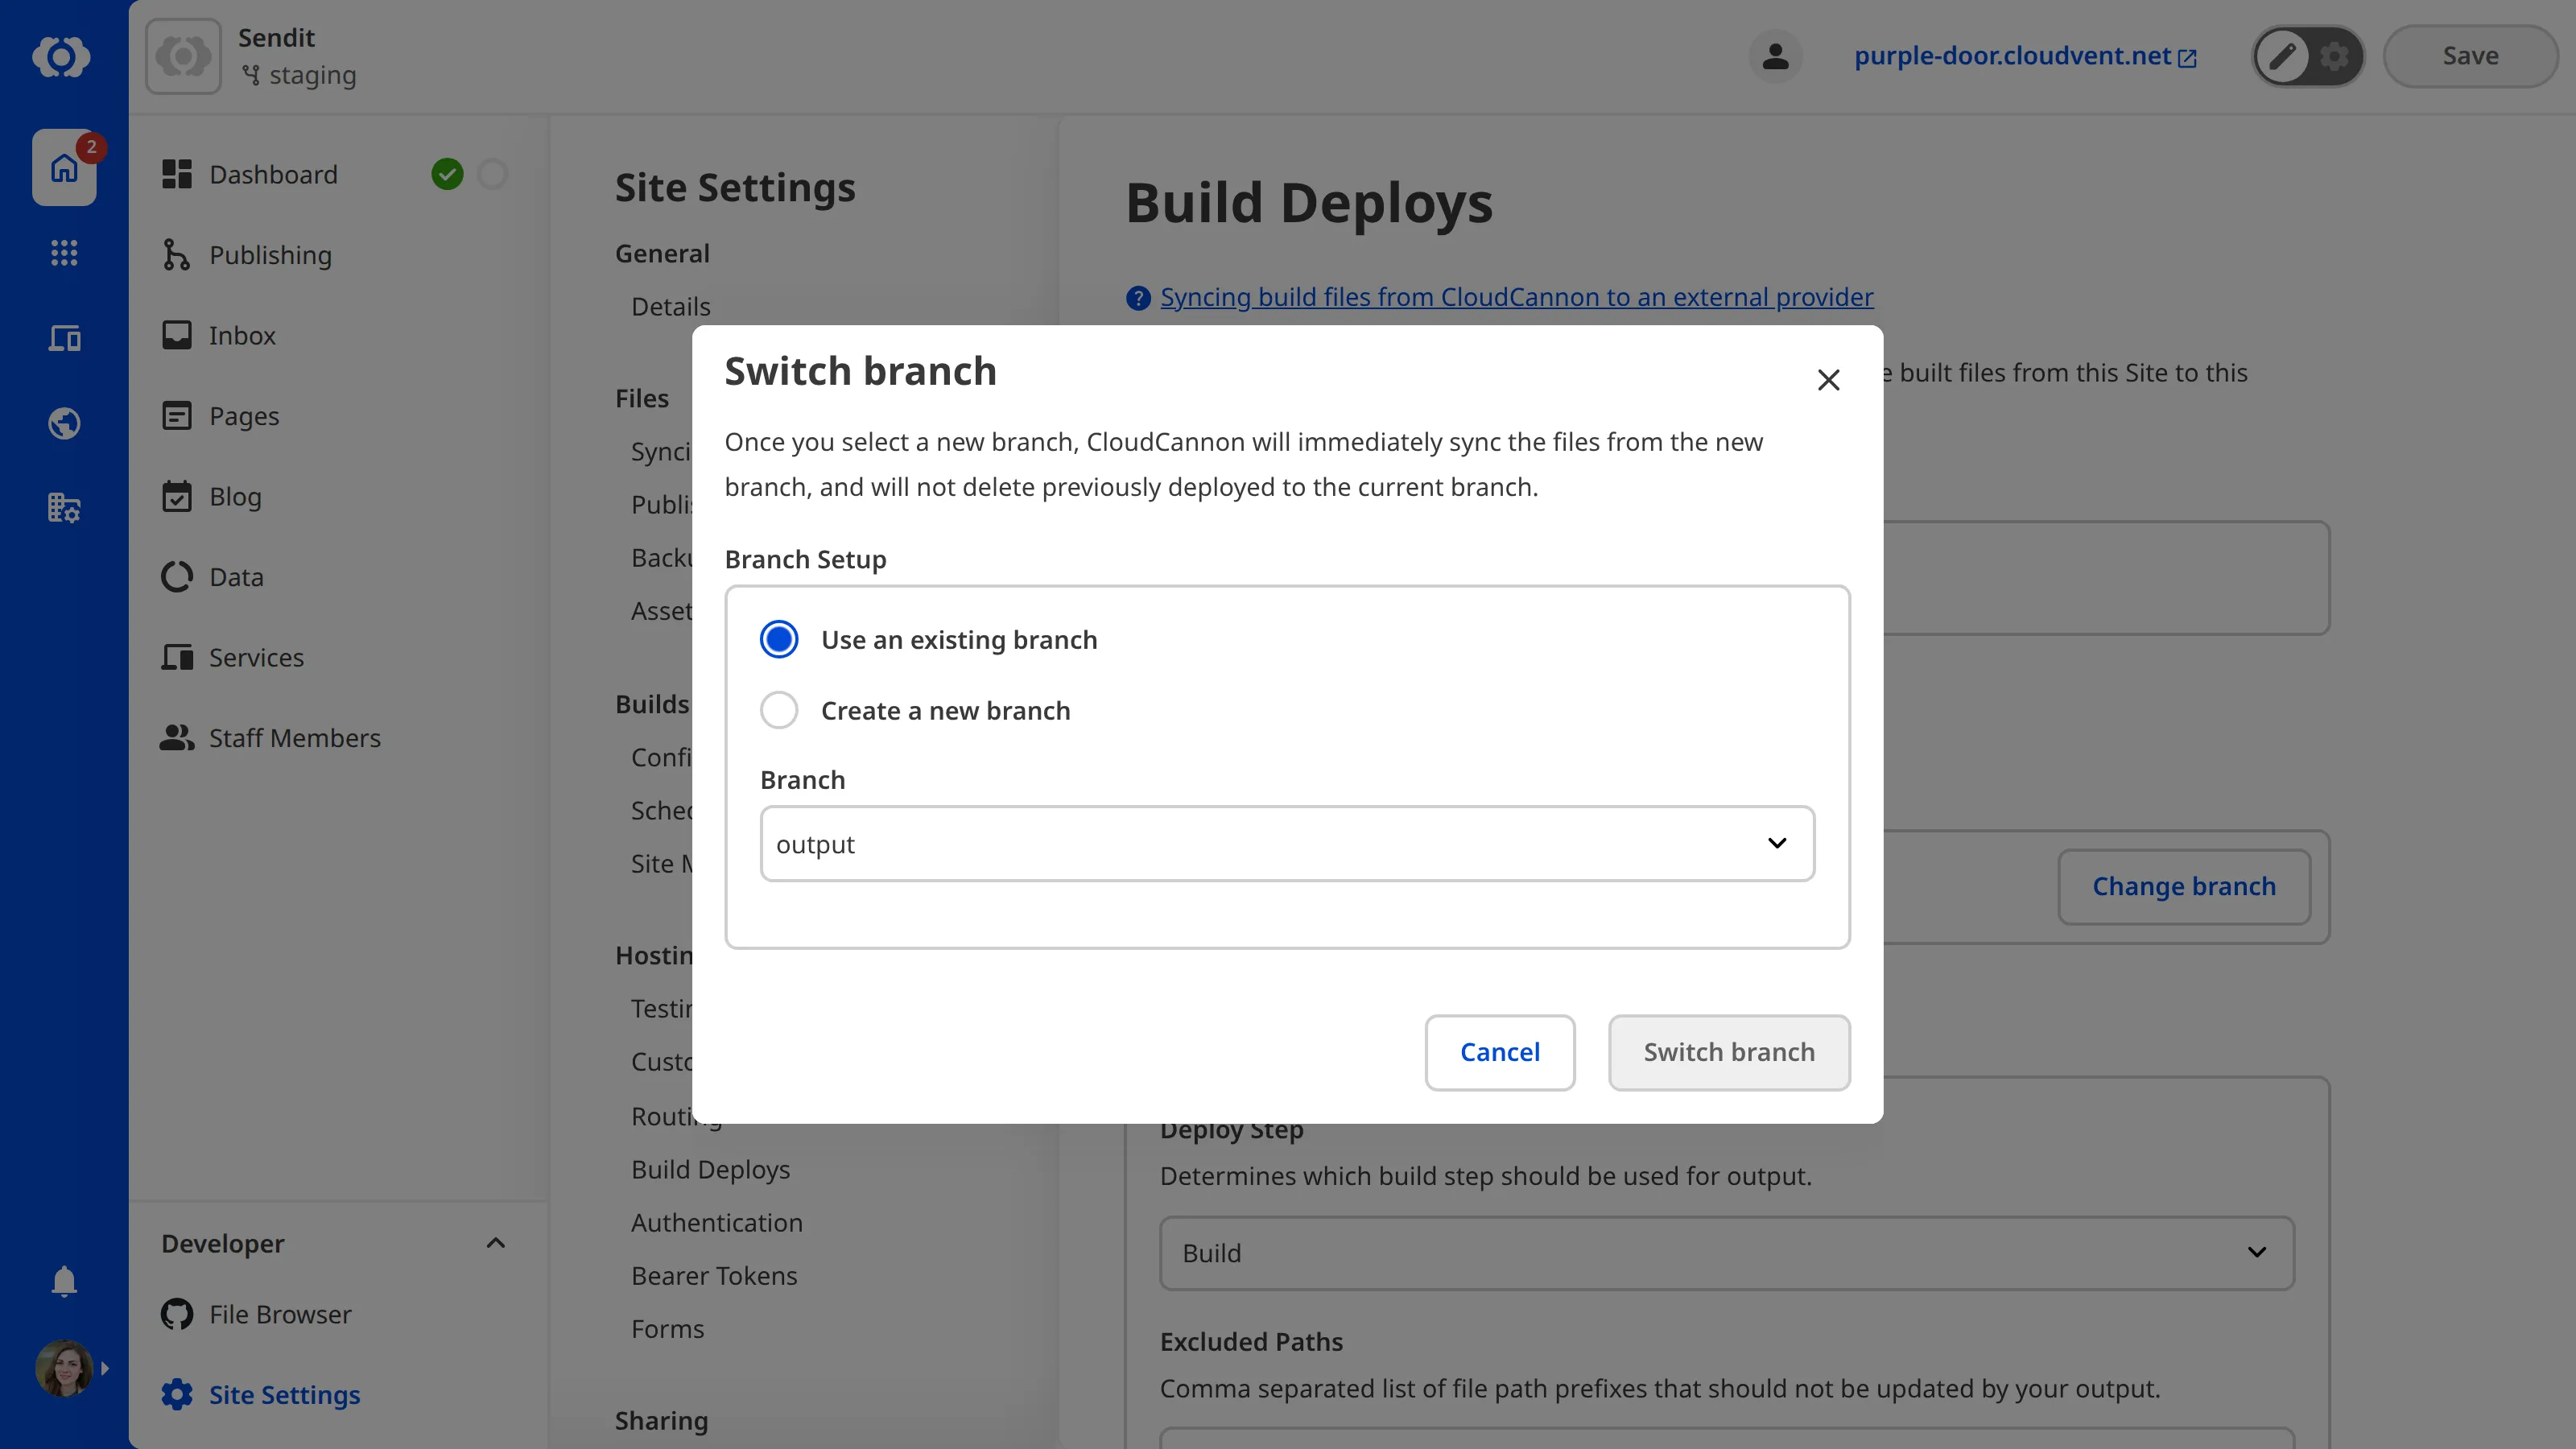Click the user avatar at bottom left
The width and height of the screenshot is (2576, 1449).
click(63, 1368)
